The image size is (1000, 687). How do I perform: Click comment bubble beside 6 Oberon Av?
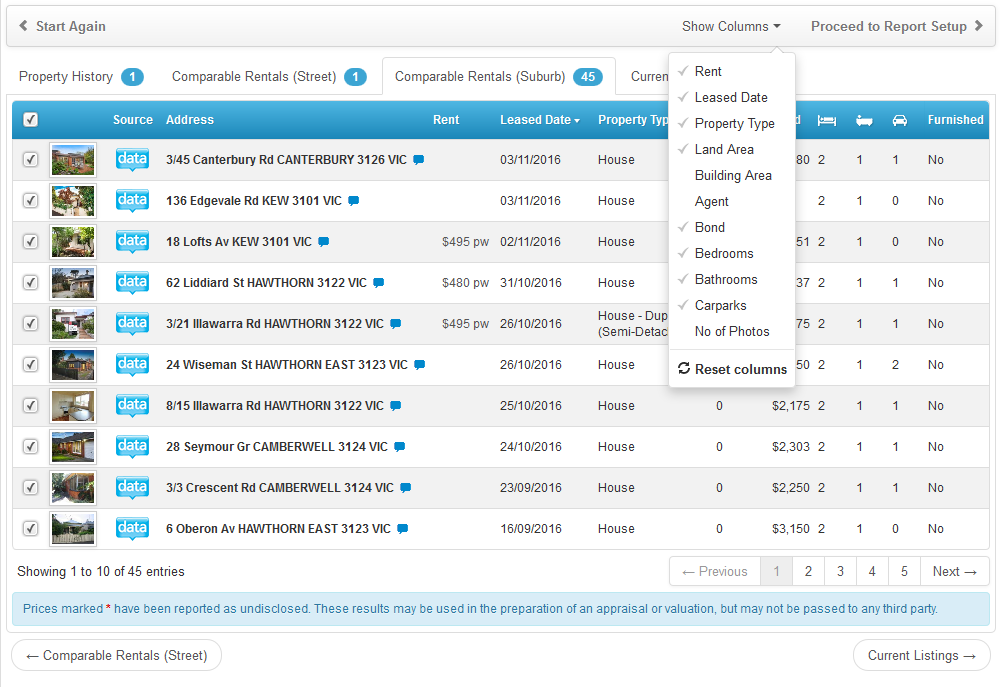click(402, 529)
